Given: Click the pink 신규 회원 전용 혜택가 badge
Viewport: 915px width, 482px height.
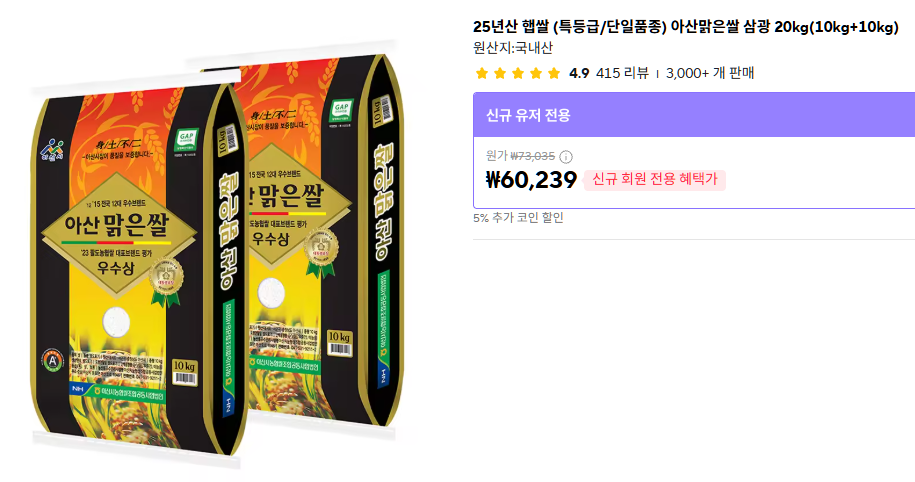Looking at the screenshot, I should [x=655, y=180].
